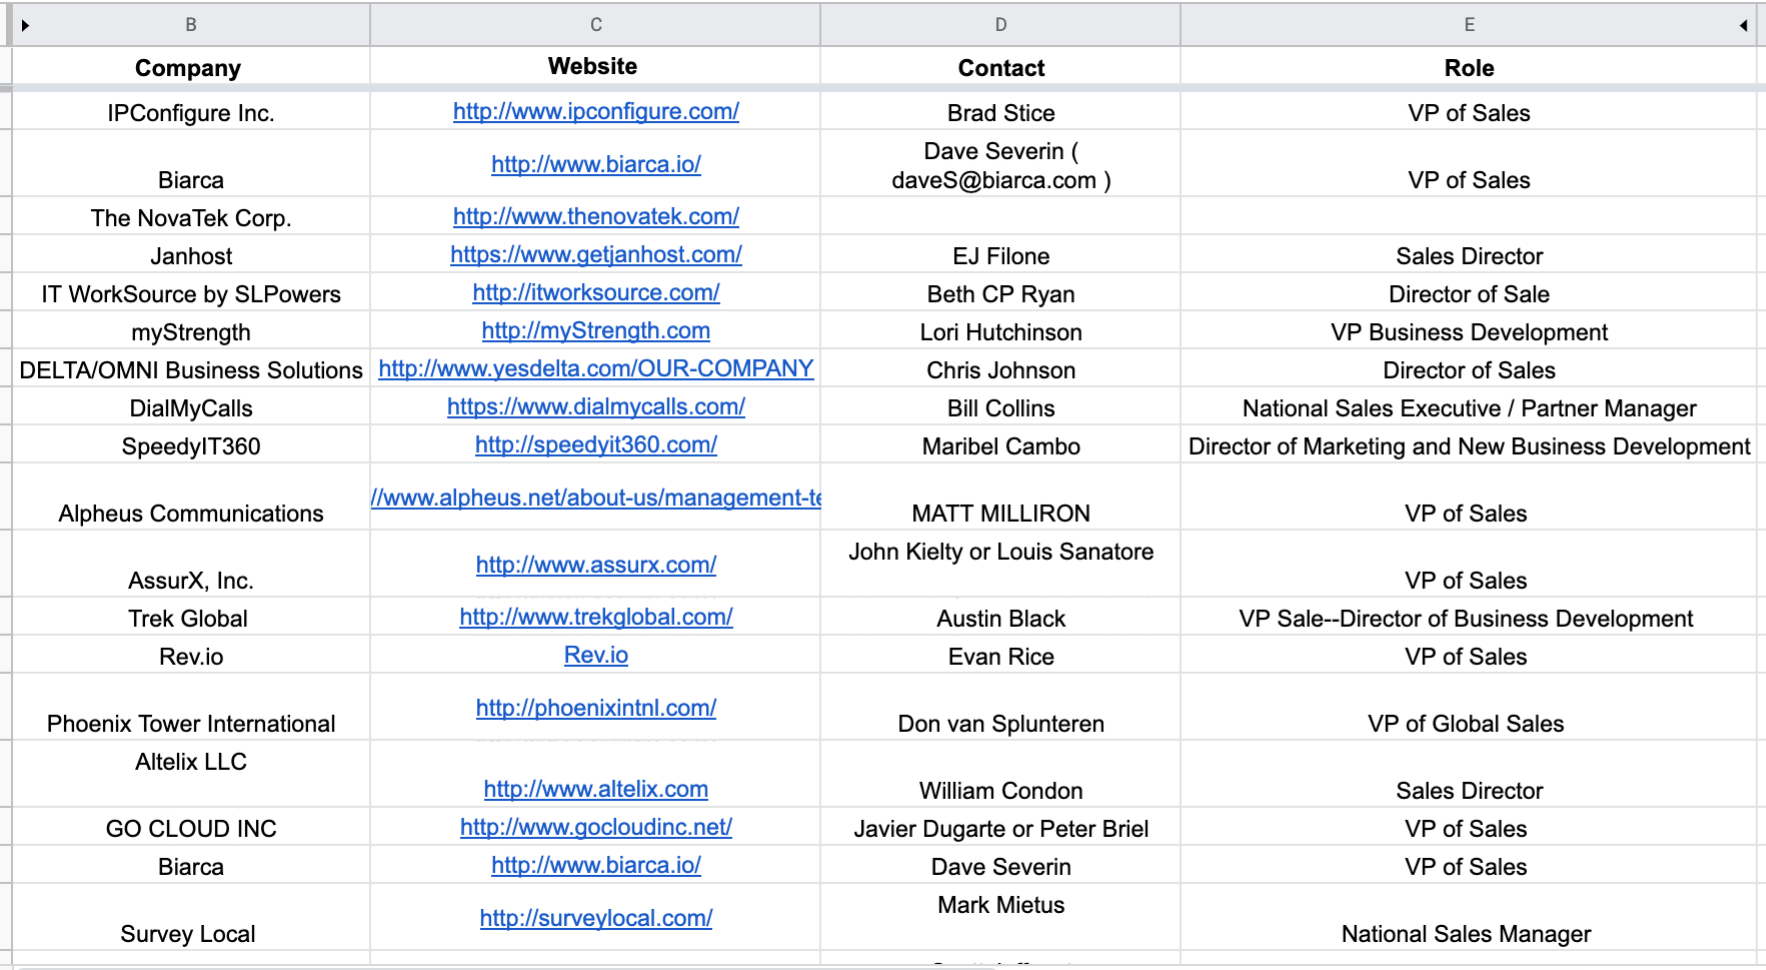Viewport: 1766px width, 970px height.
Task: Open the myStrength.com link
Action: coord(596,330)
